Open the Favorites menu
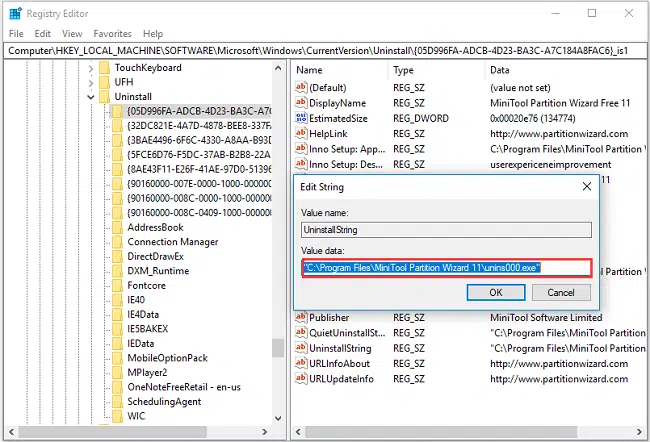650x442 pixels. 112,33
